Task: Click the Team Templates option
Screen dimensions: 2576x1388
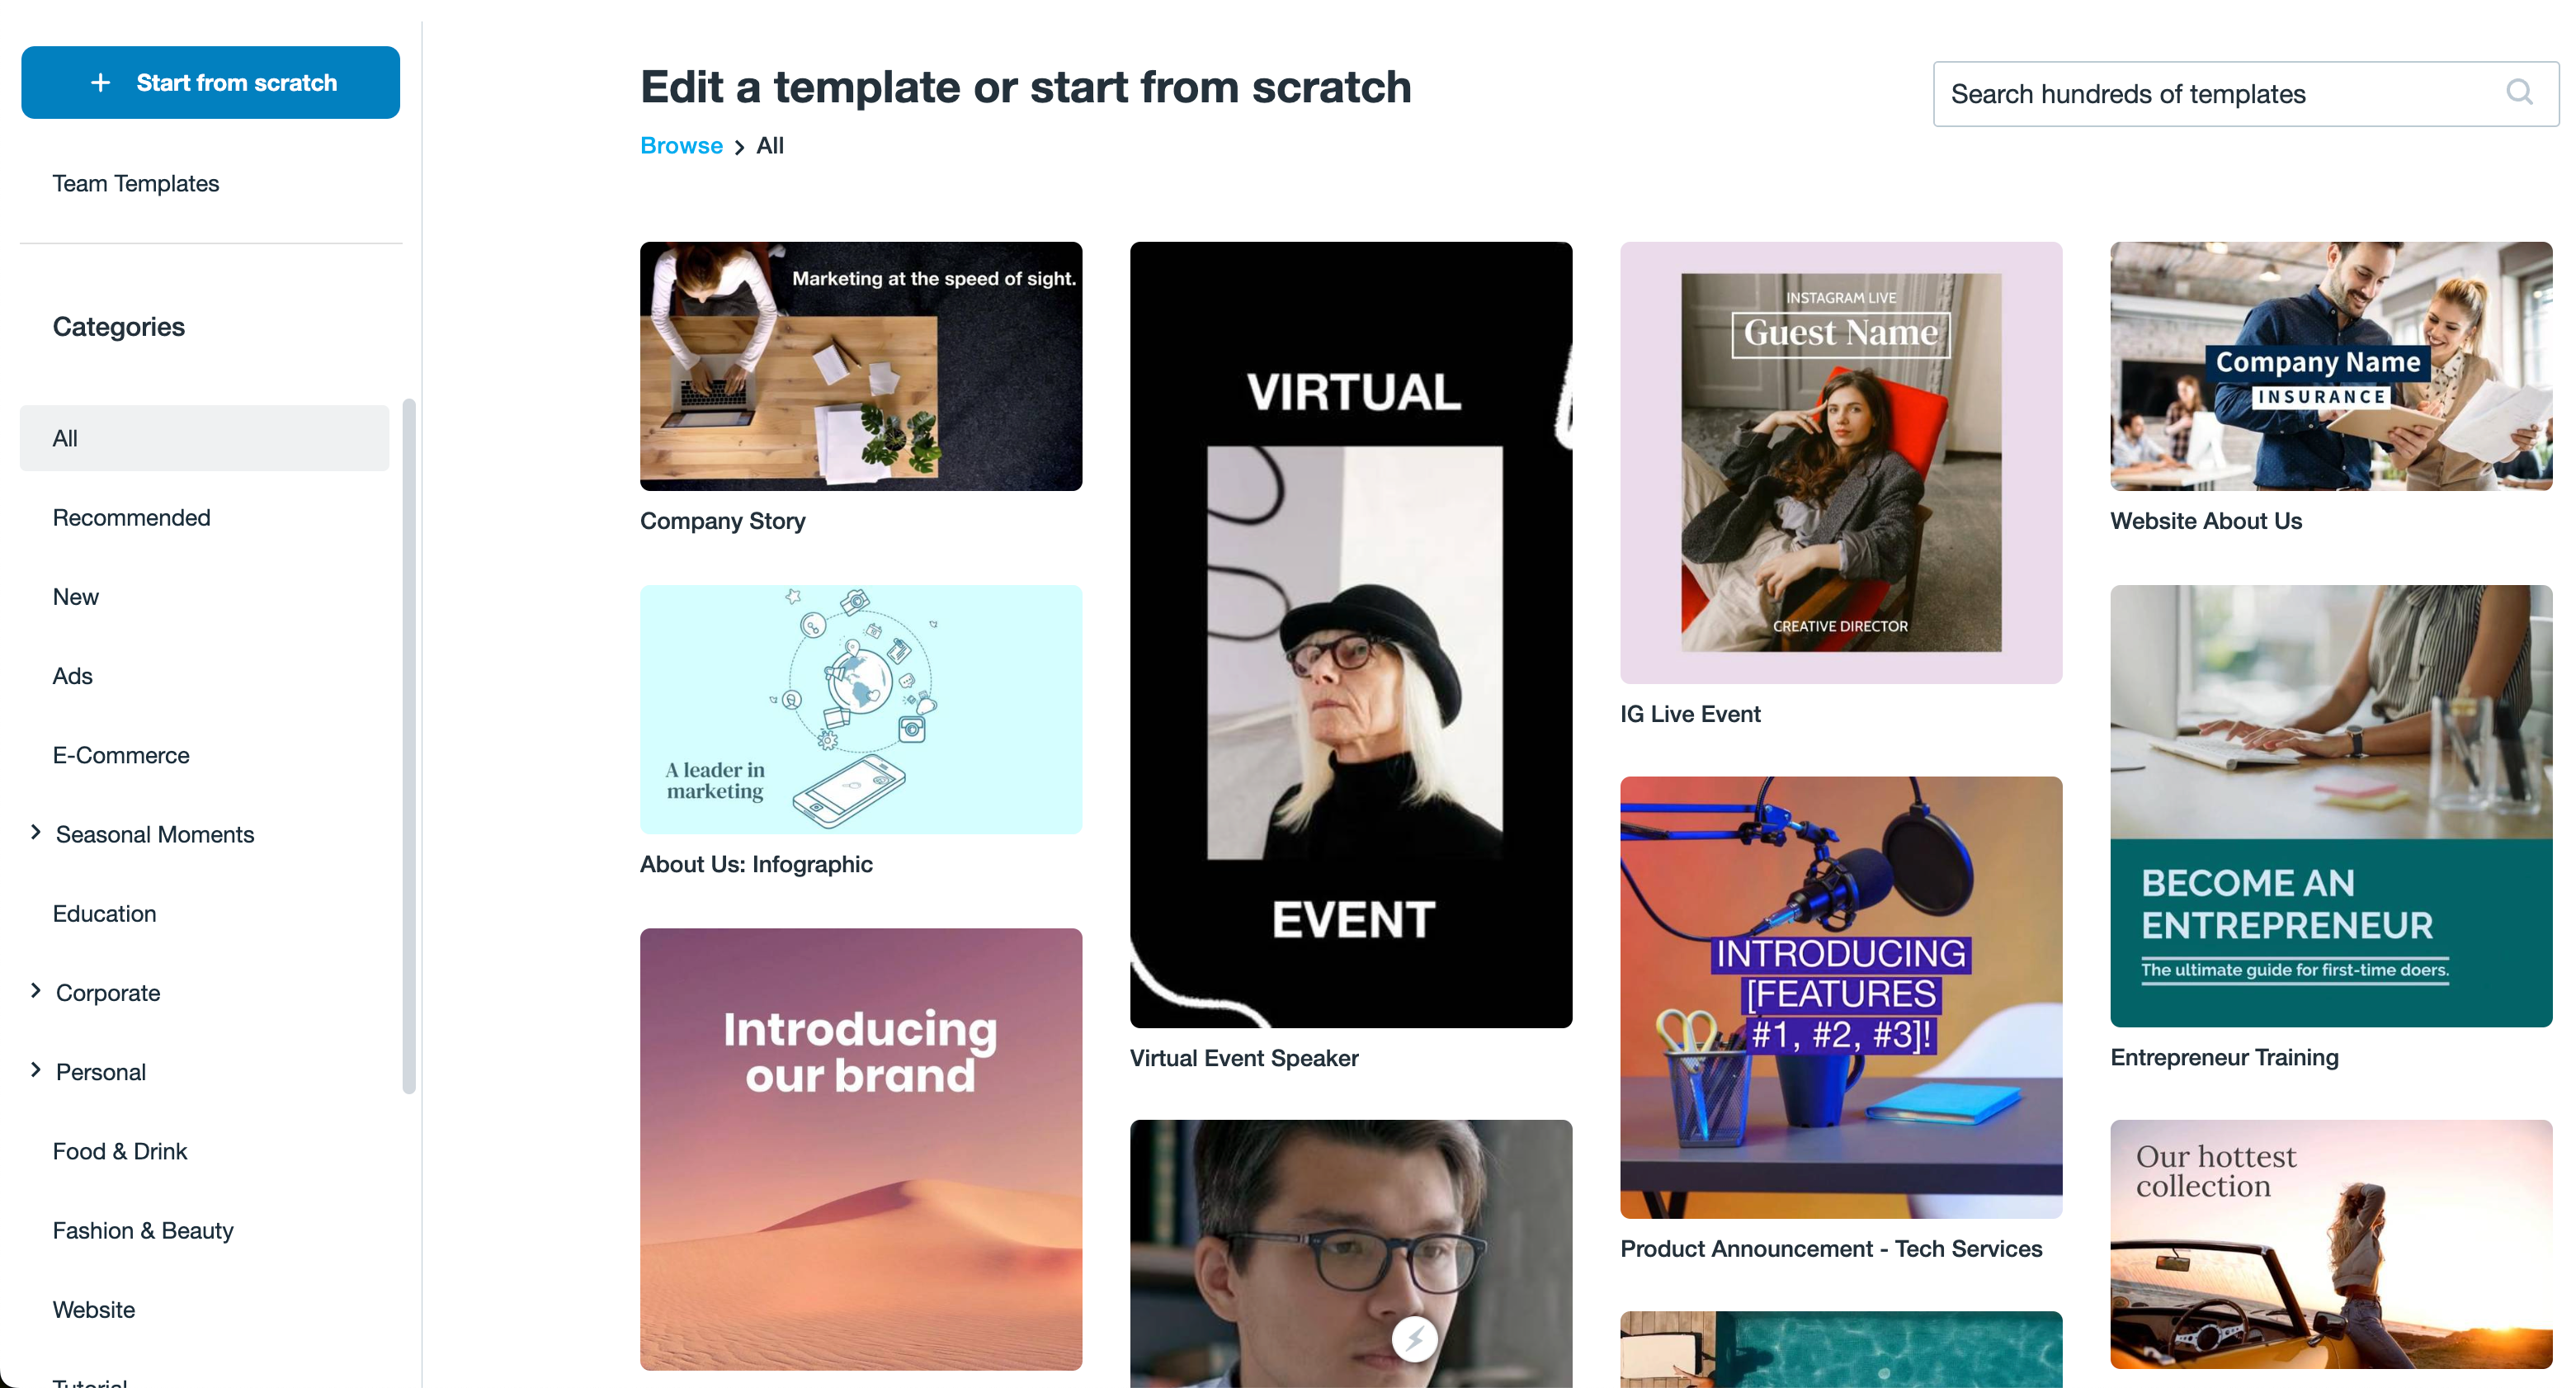Action: 137,183
